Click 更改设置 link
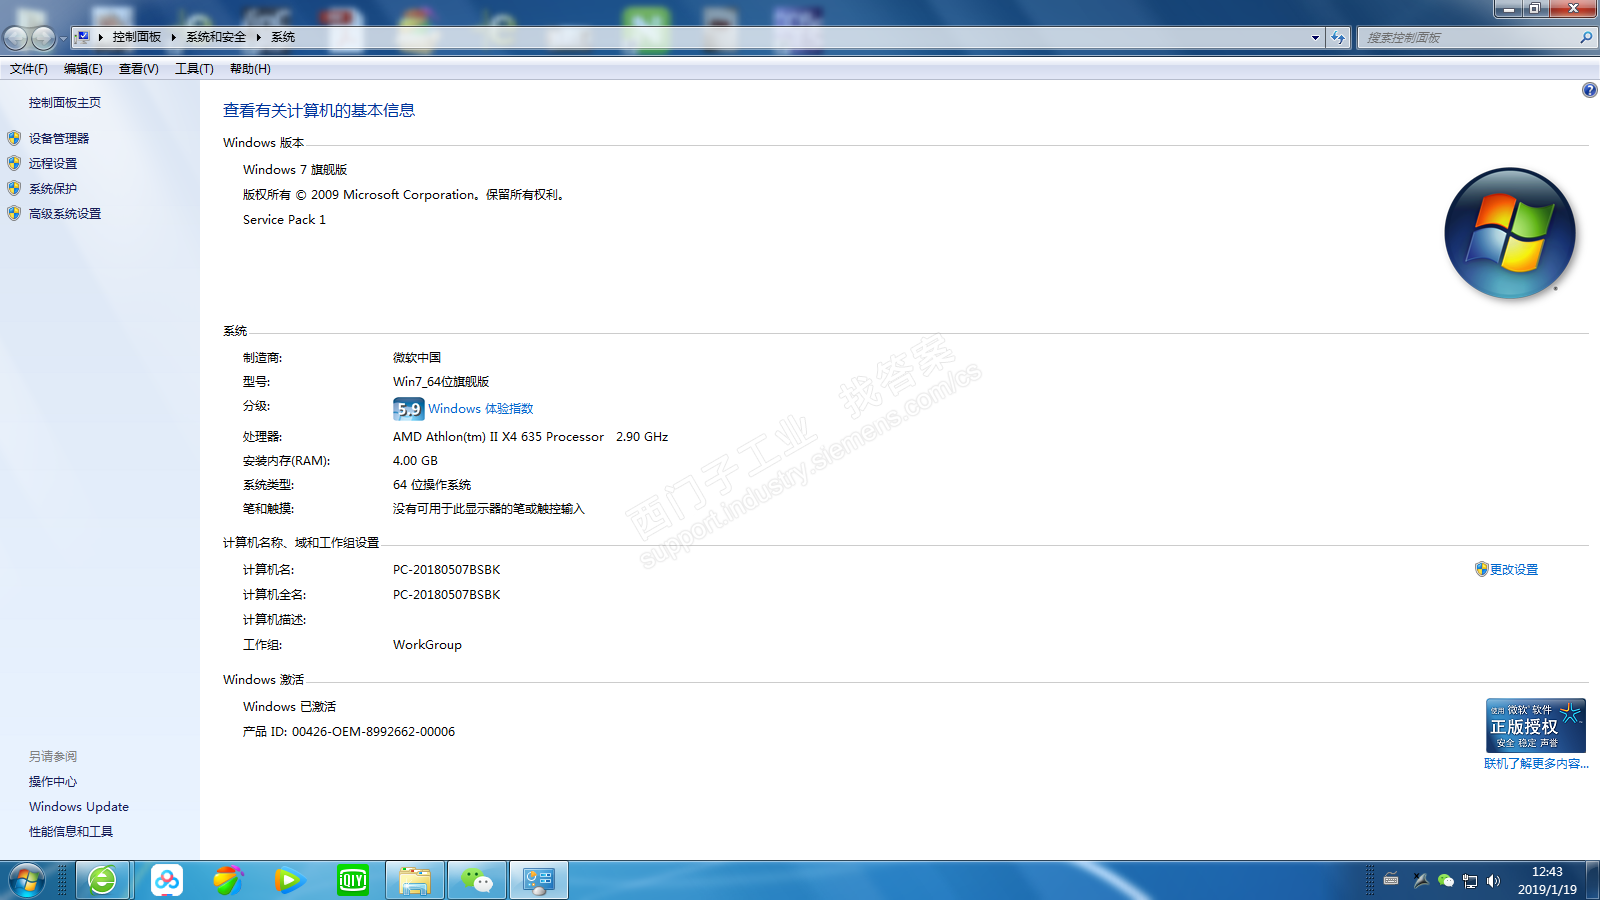The image size is (1600, 900). point(1514,570)
